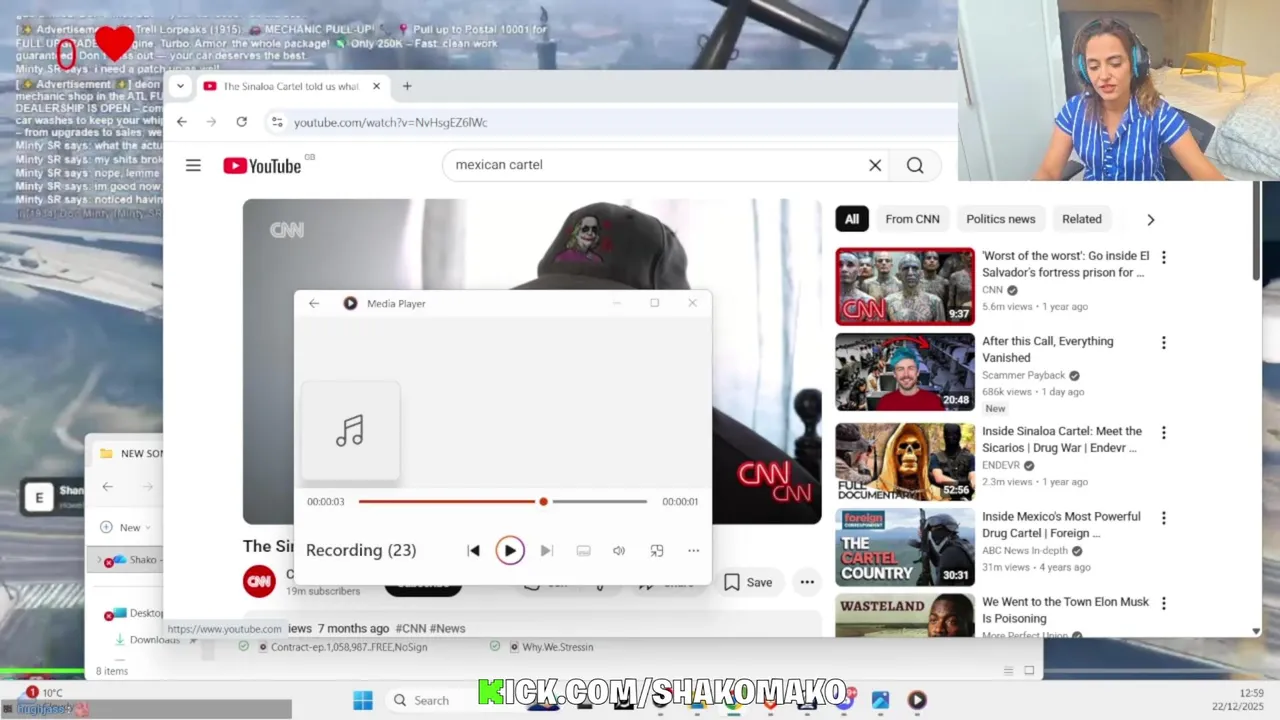Select 'The Sinaloa Cartel told us' browser tab
Viewport: 1280px width, 720px height.
pos(291,86)
